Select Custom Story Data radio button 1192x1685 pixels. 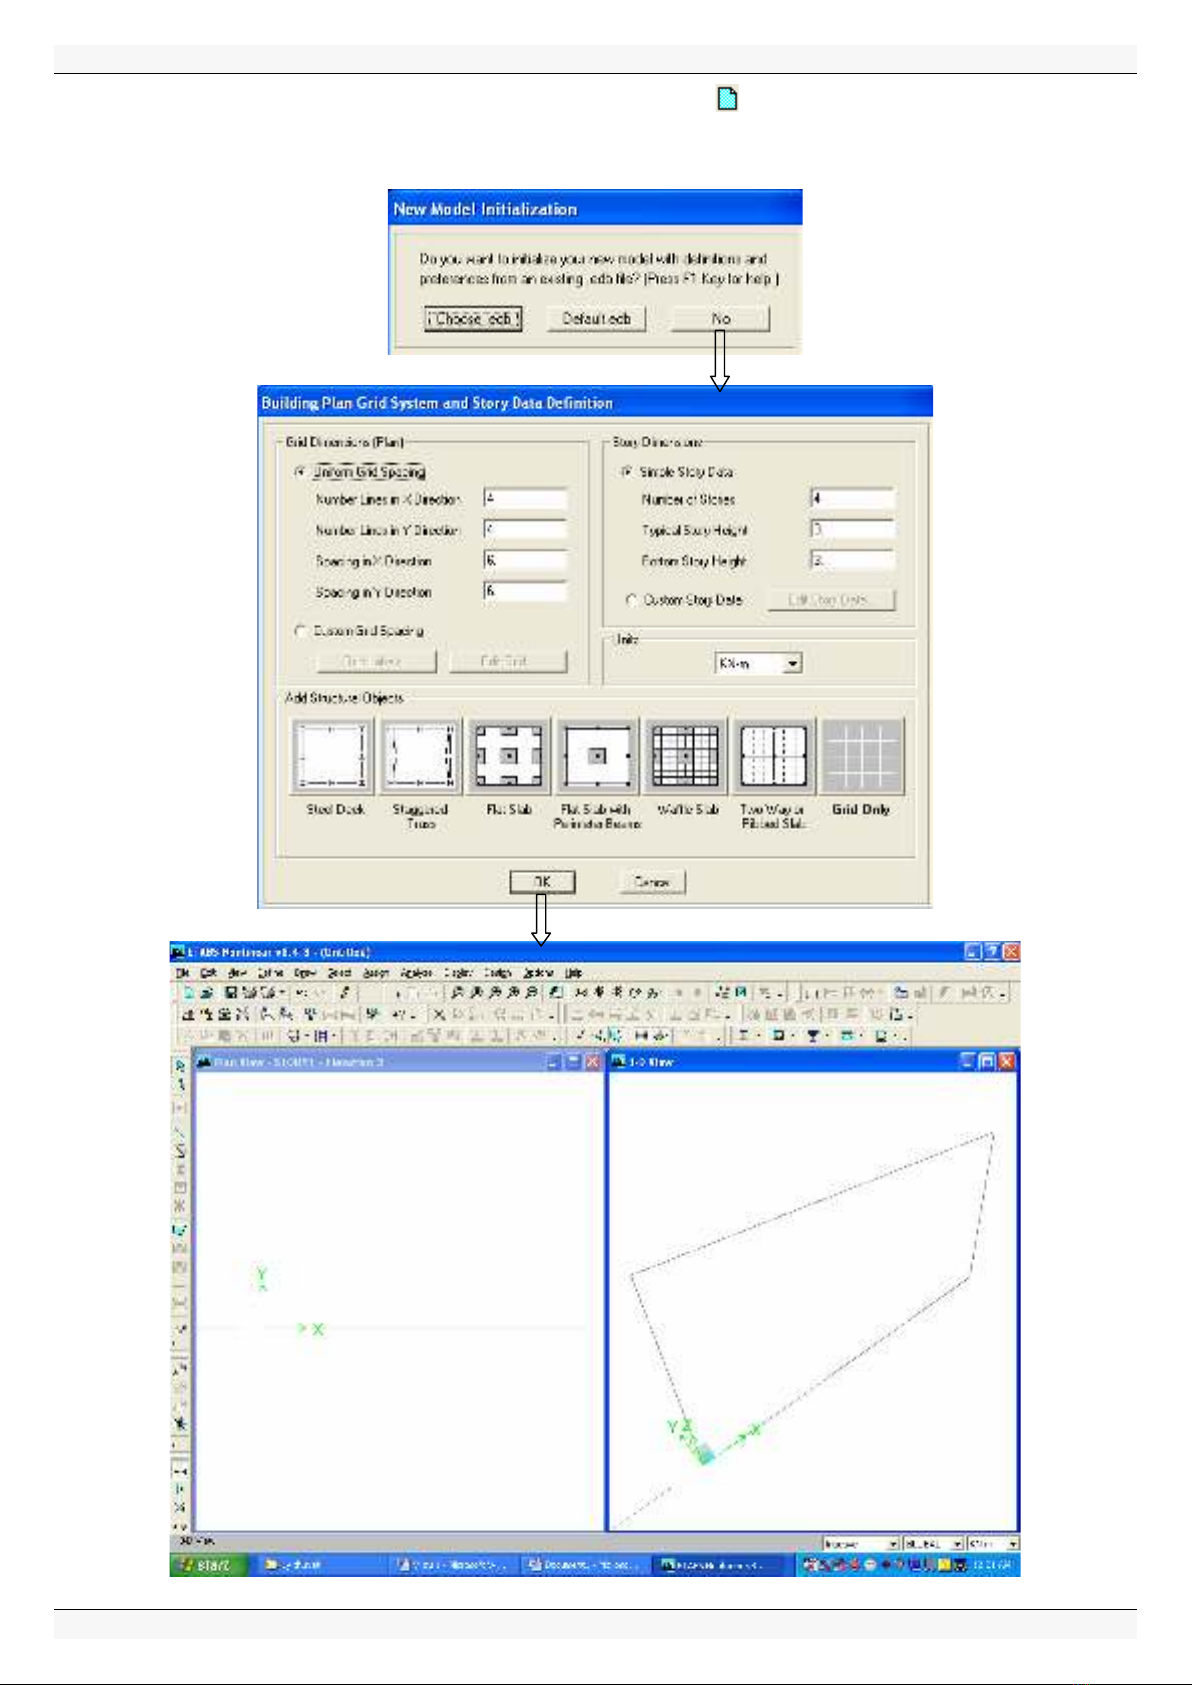(631, 600)
